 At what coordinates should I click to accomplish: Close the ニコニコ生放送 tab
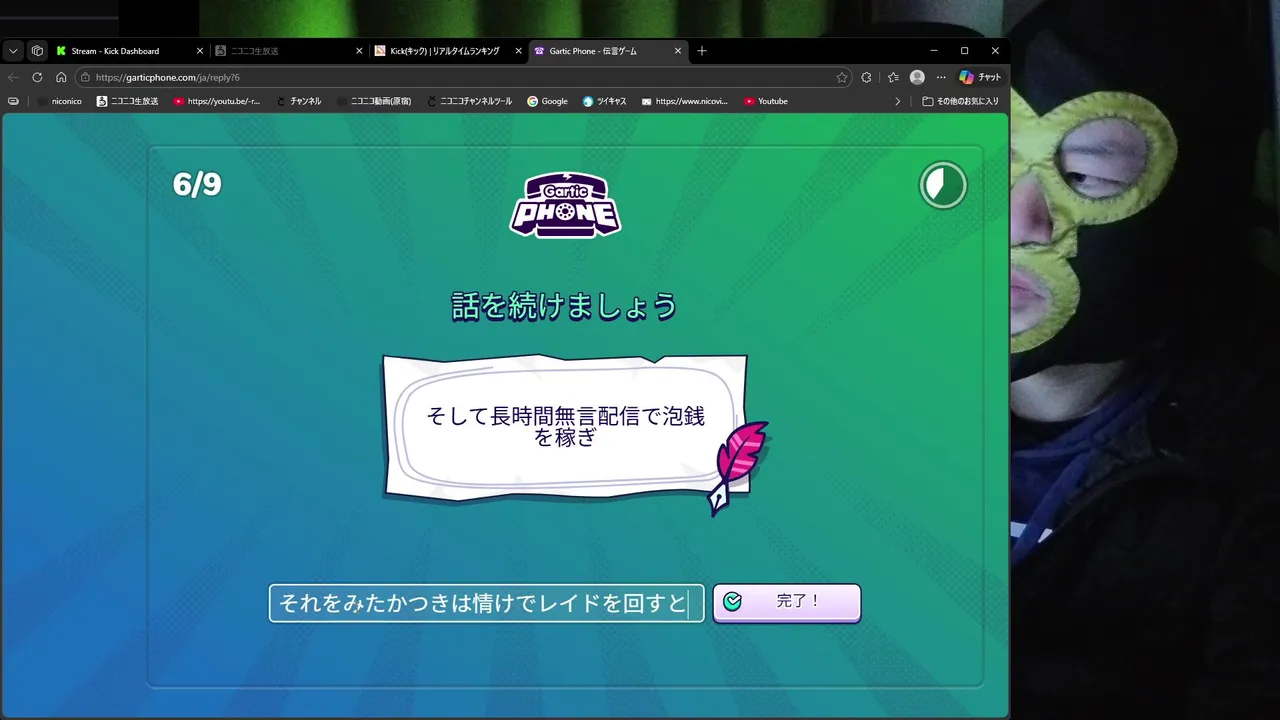[x=359, y=51]
